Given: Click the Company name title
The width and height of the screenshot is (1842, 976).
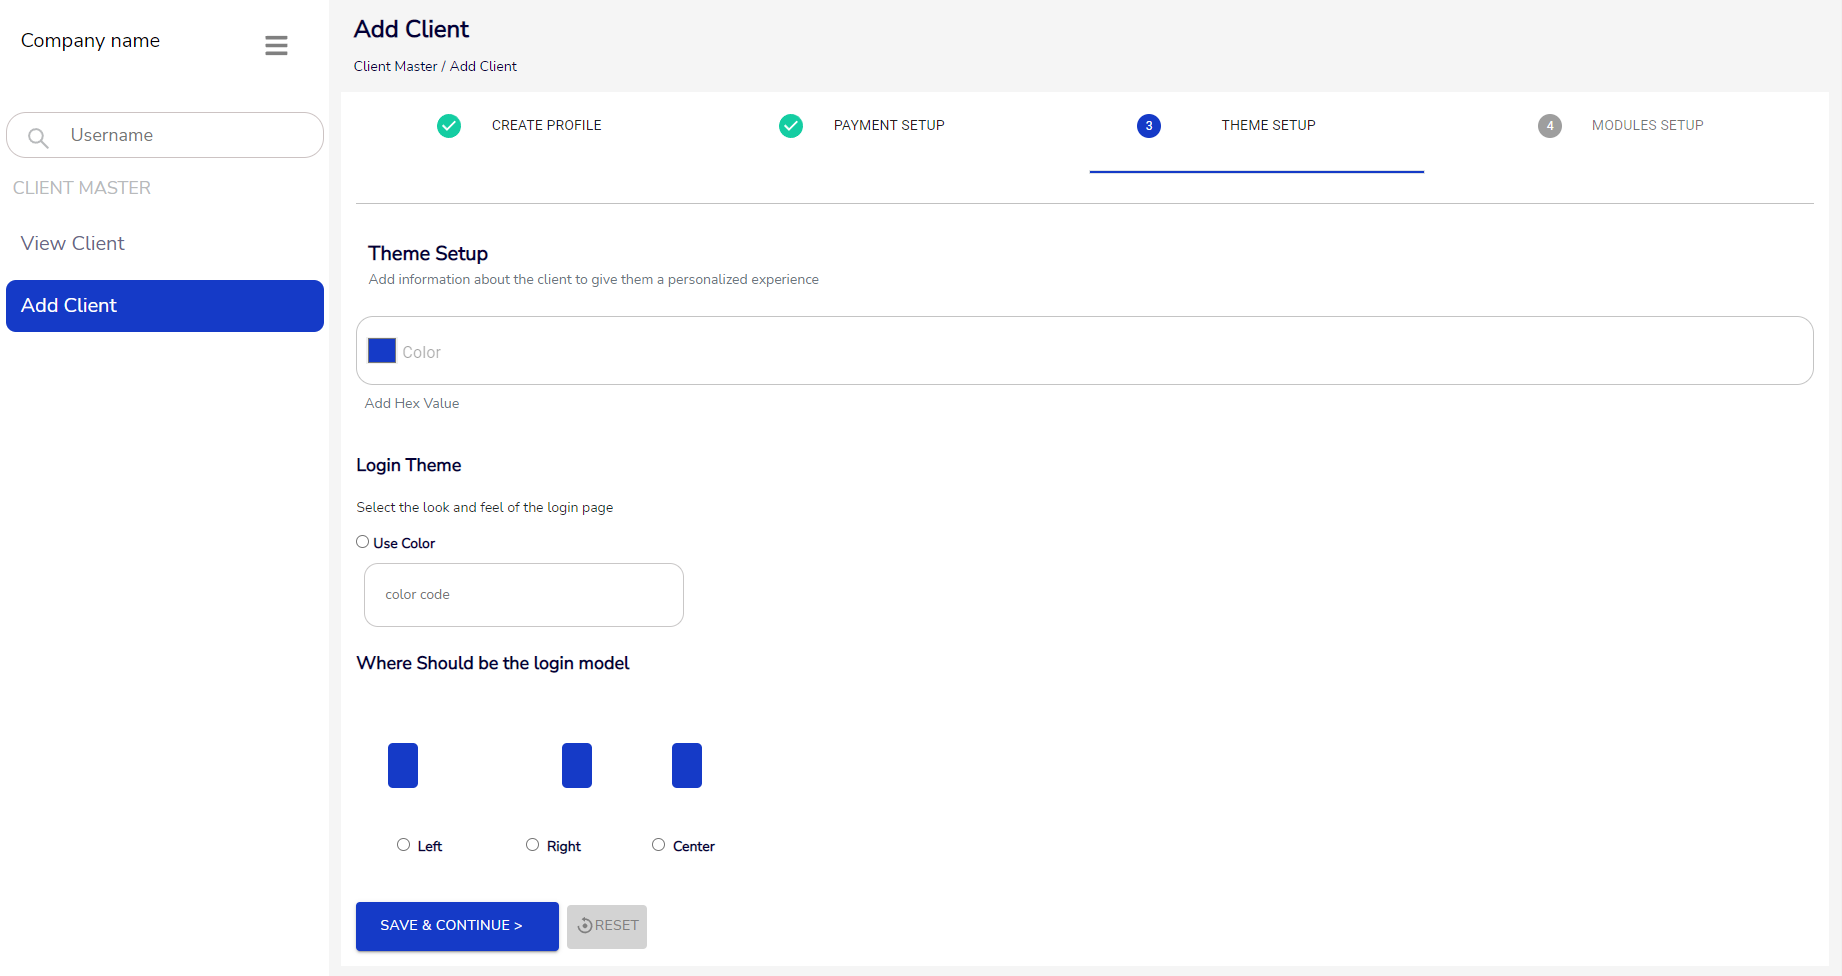Looking at the screenshot, I should [90, 41].
